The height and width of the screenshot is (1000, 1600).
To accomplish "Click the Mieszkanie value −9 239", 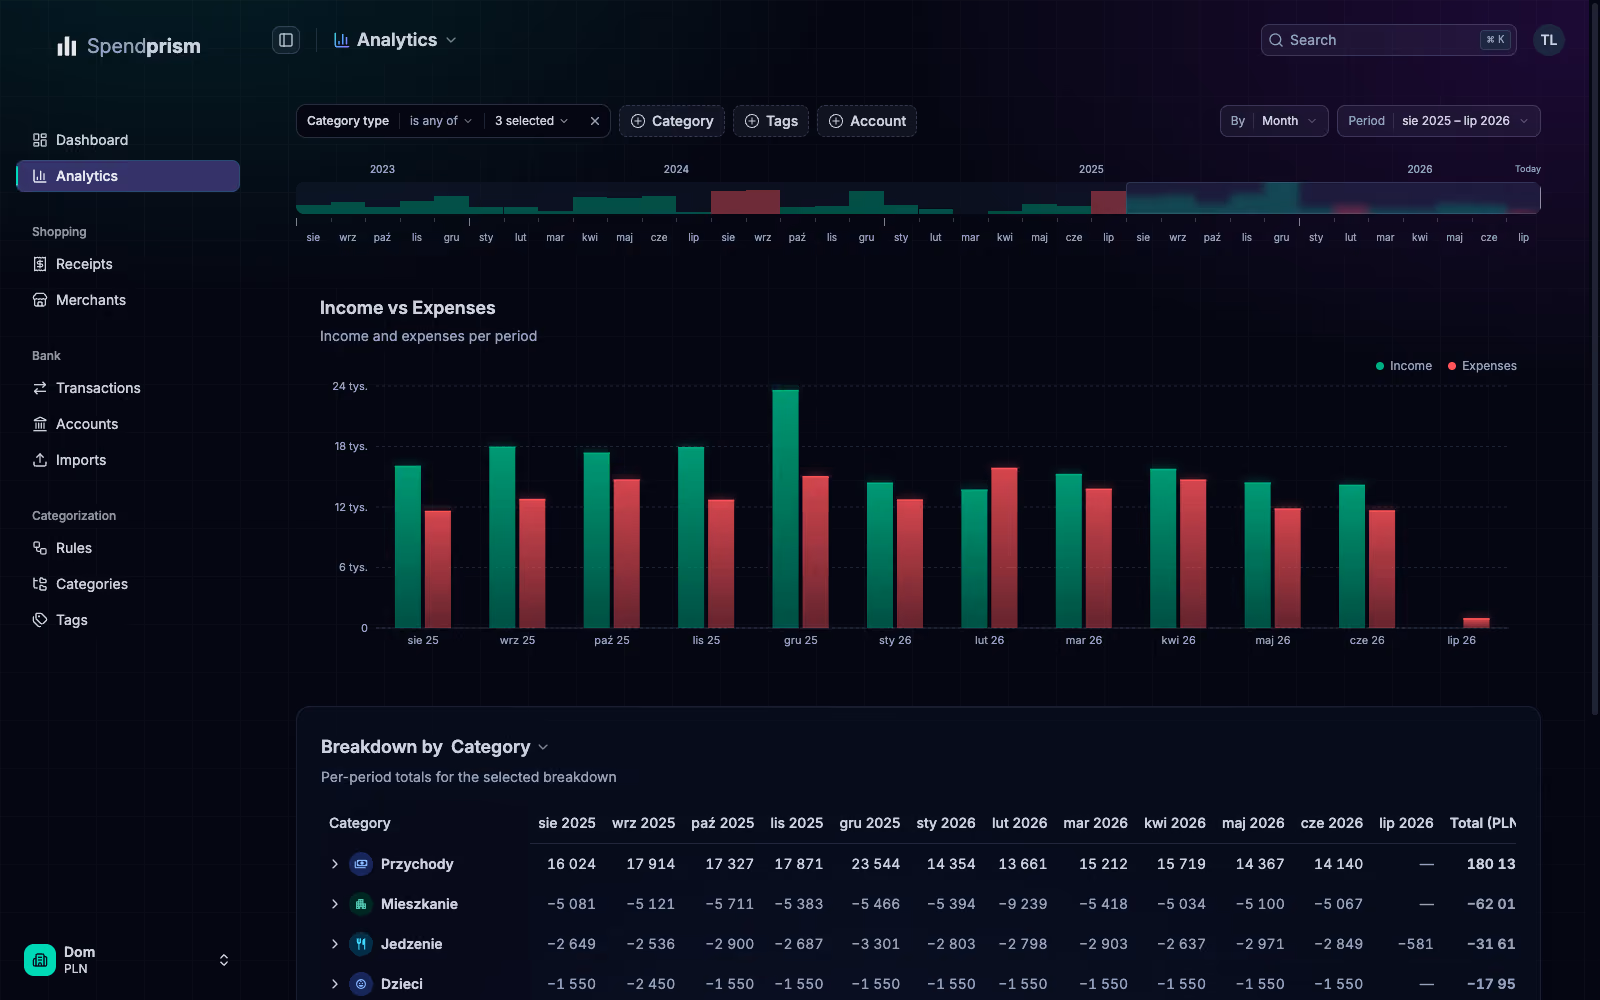I will pos(1023,904).
